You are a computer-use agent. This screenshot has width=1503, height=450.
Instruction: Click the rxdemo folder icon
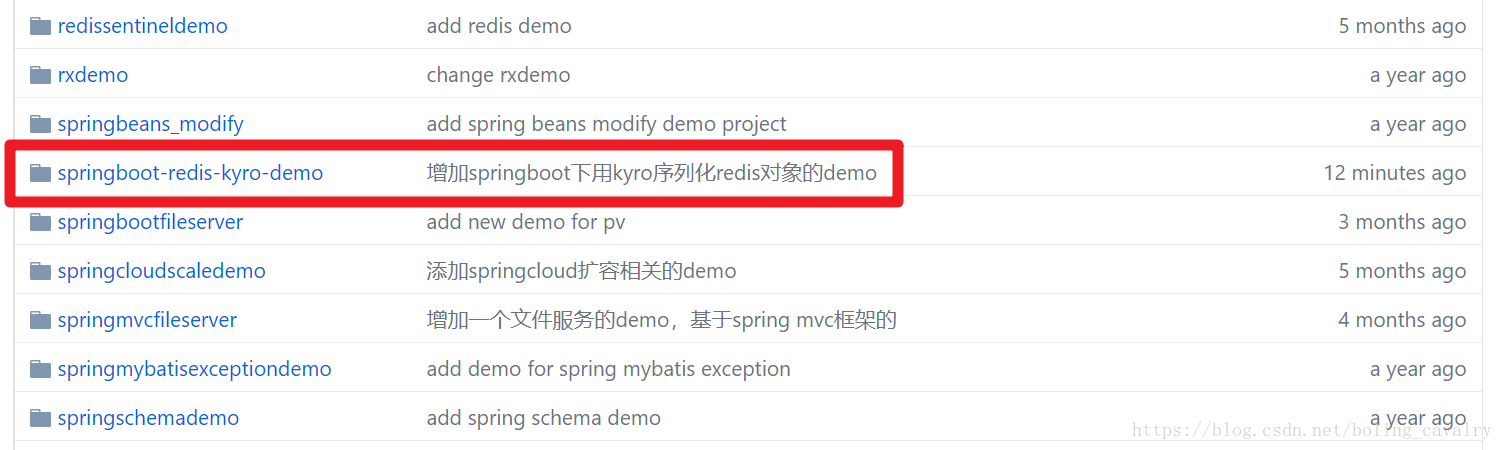(x=40, y=75)
